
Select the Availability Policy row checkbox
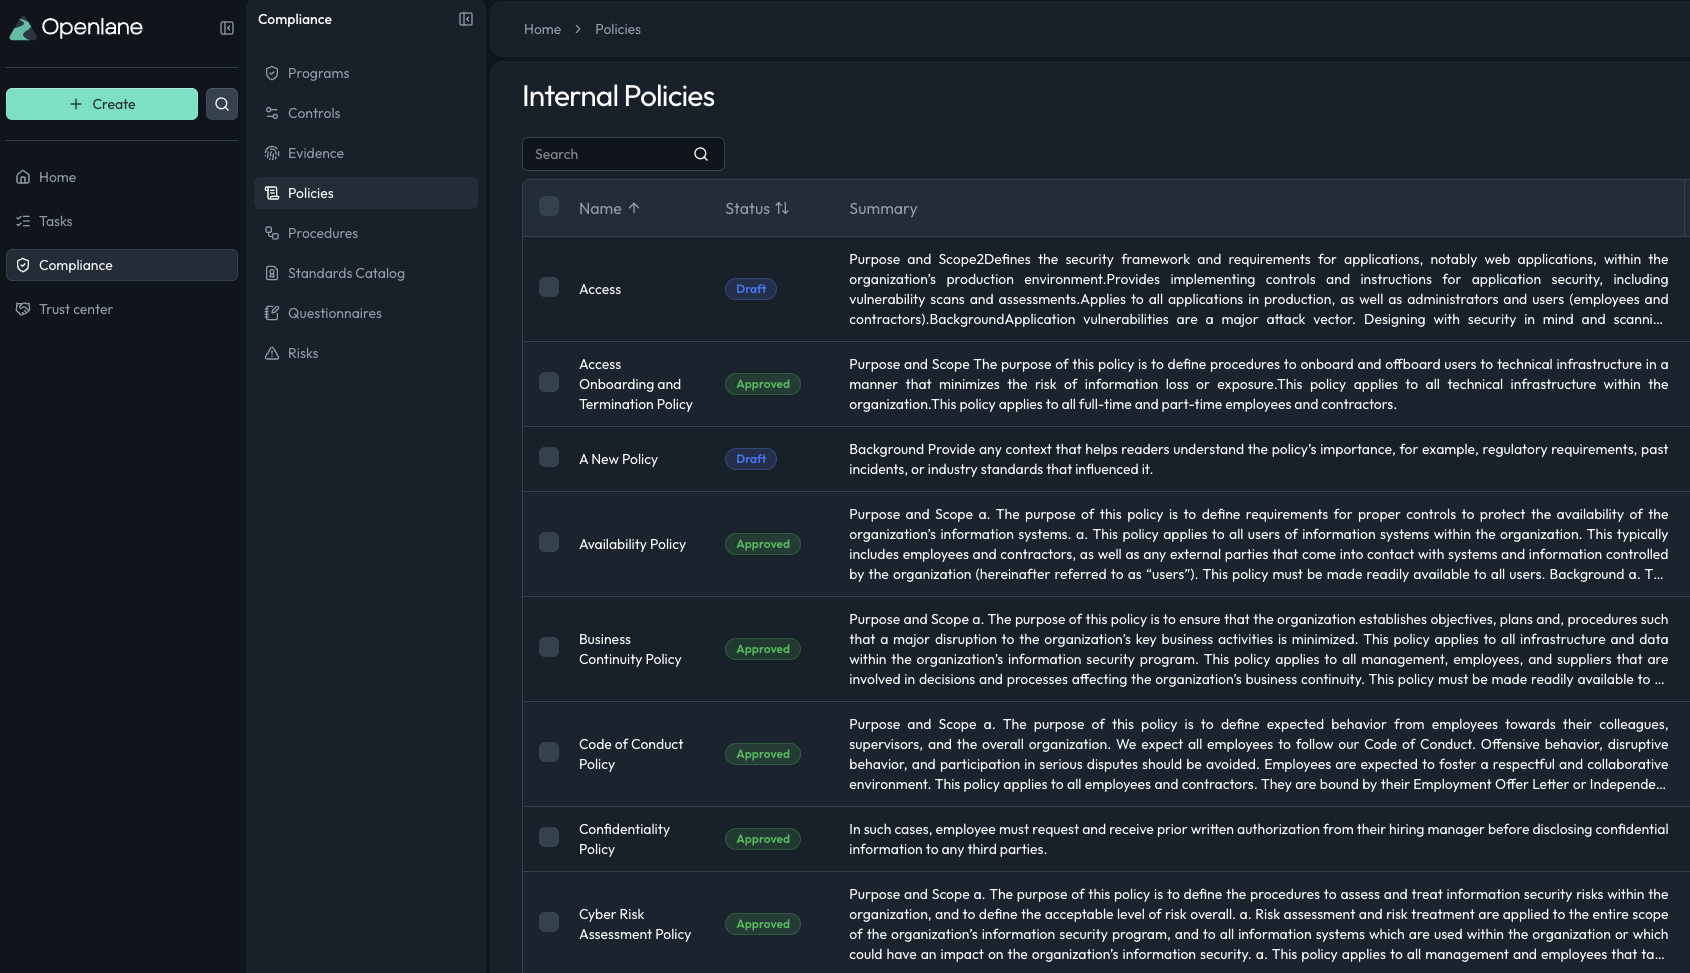549,543
